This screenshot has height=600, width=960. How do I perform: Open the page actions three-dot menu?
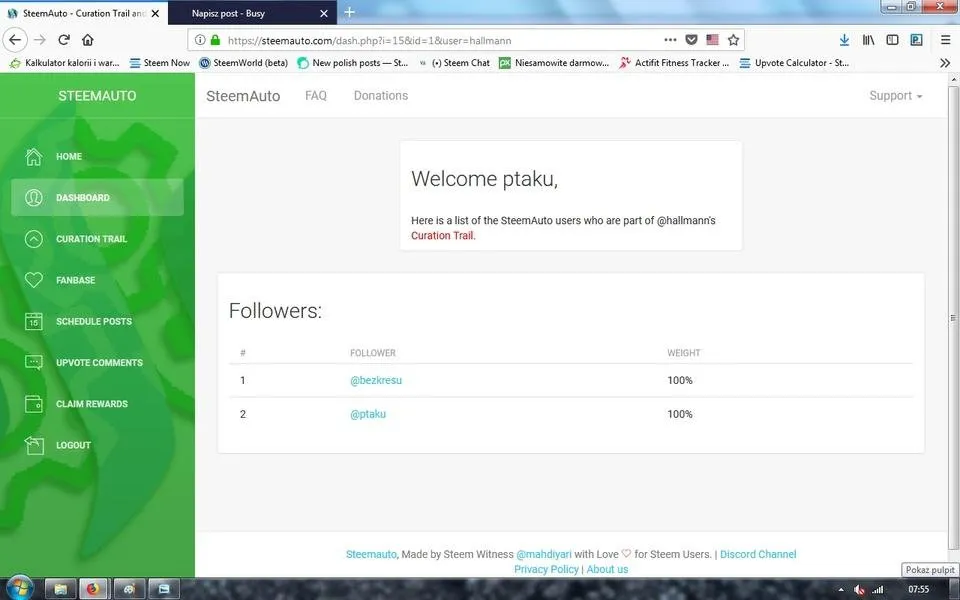670,40
